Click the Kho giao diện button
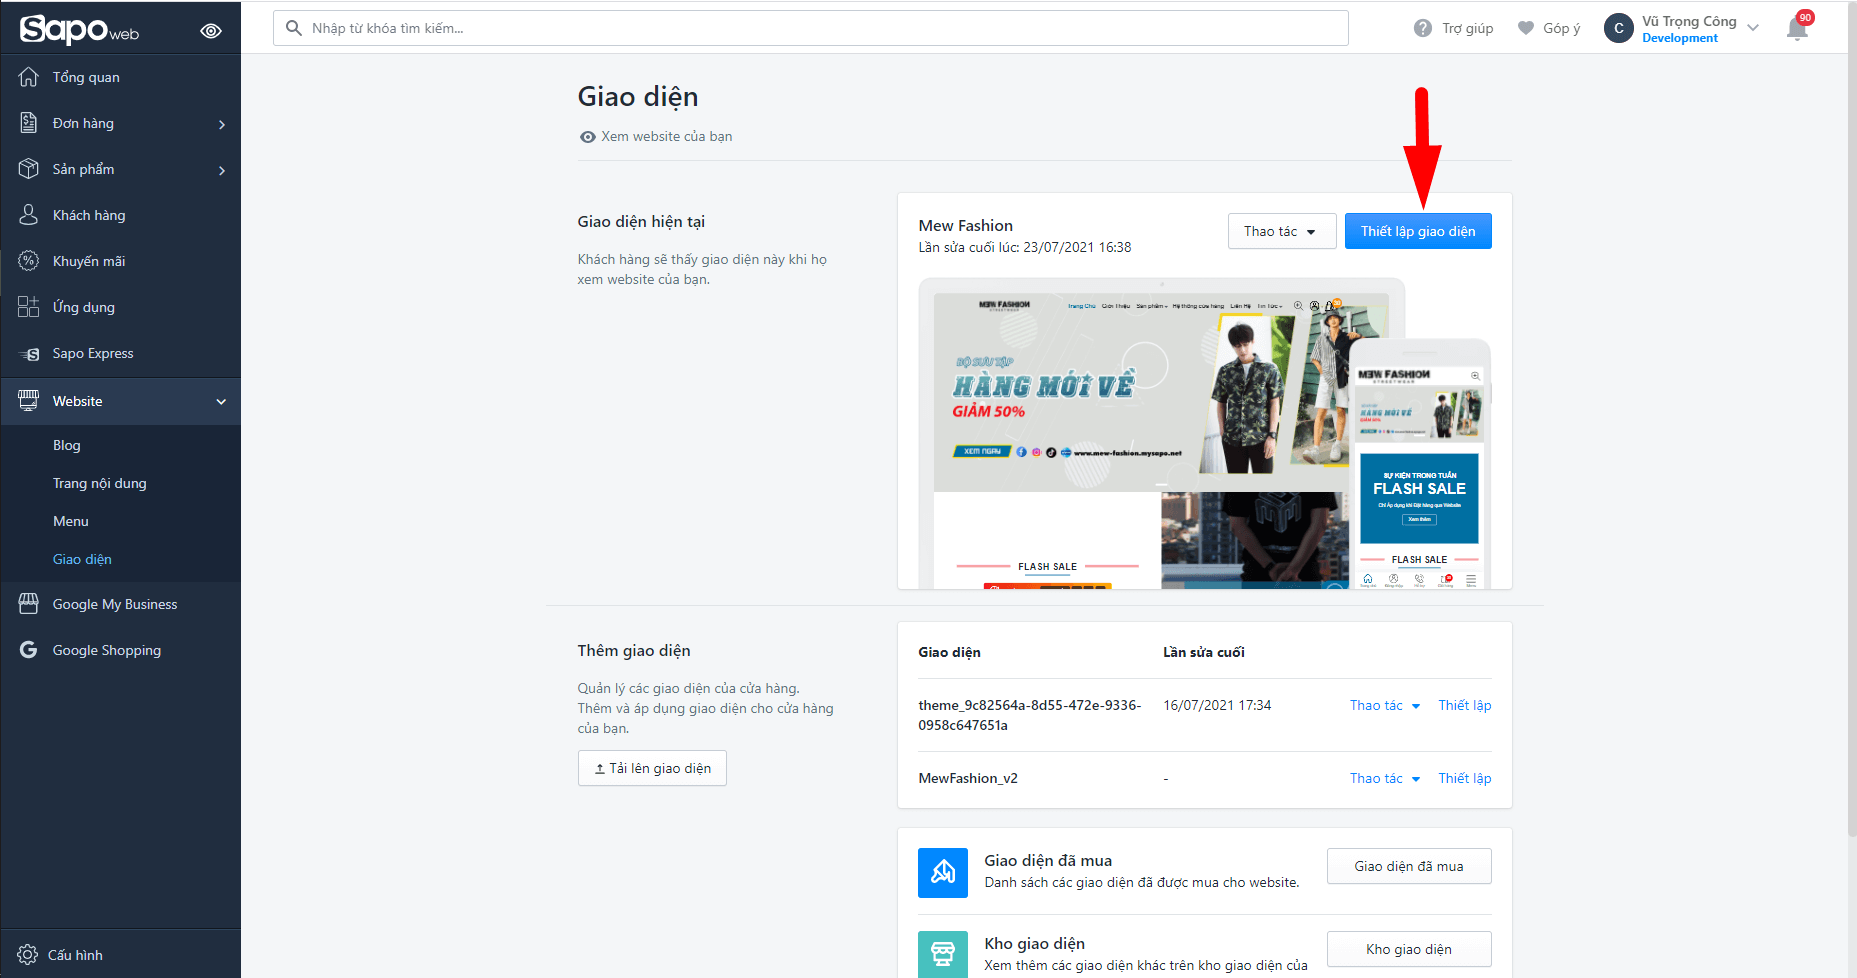Viewport: 1857px width, 978px height. (x=1409, y=949)
